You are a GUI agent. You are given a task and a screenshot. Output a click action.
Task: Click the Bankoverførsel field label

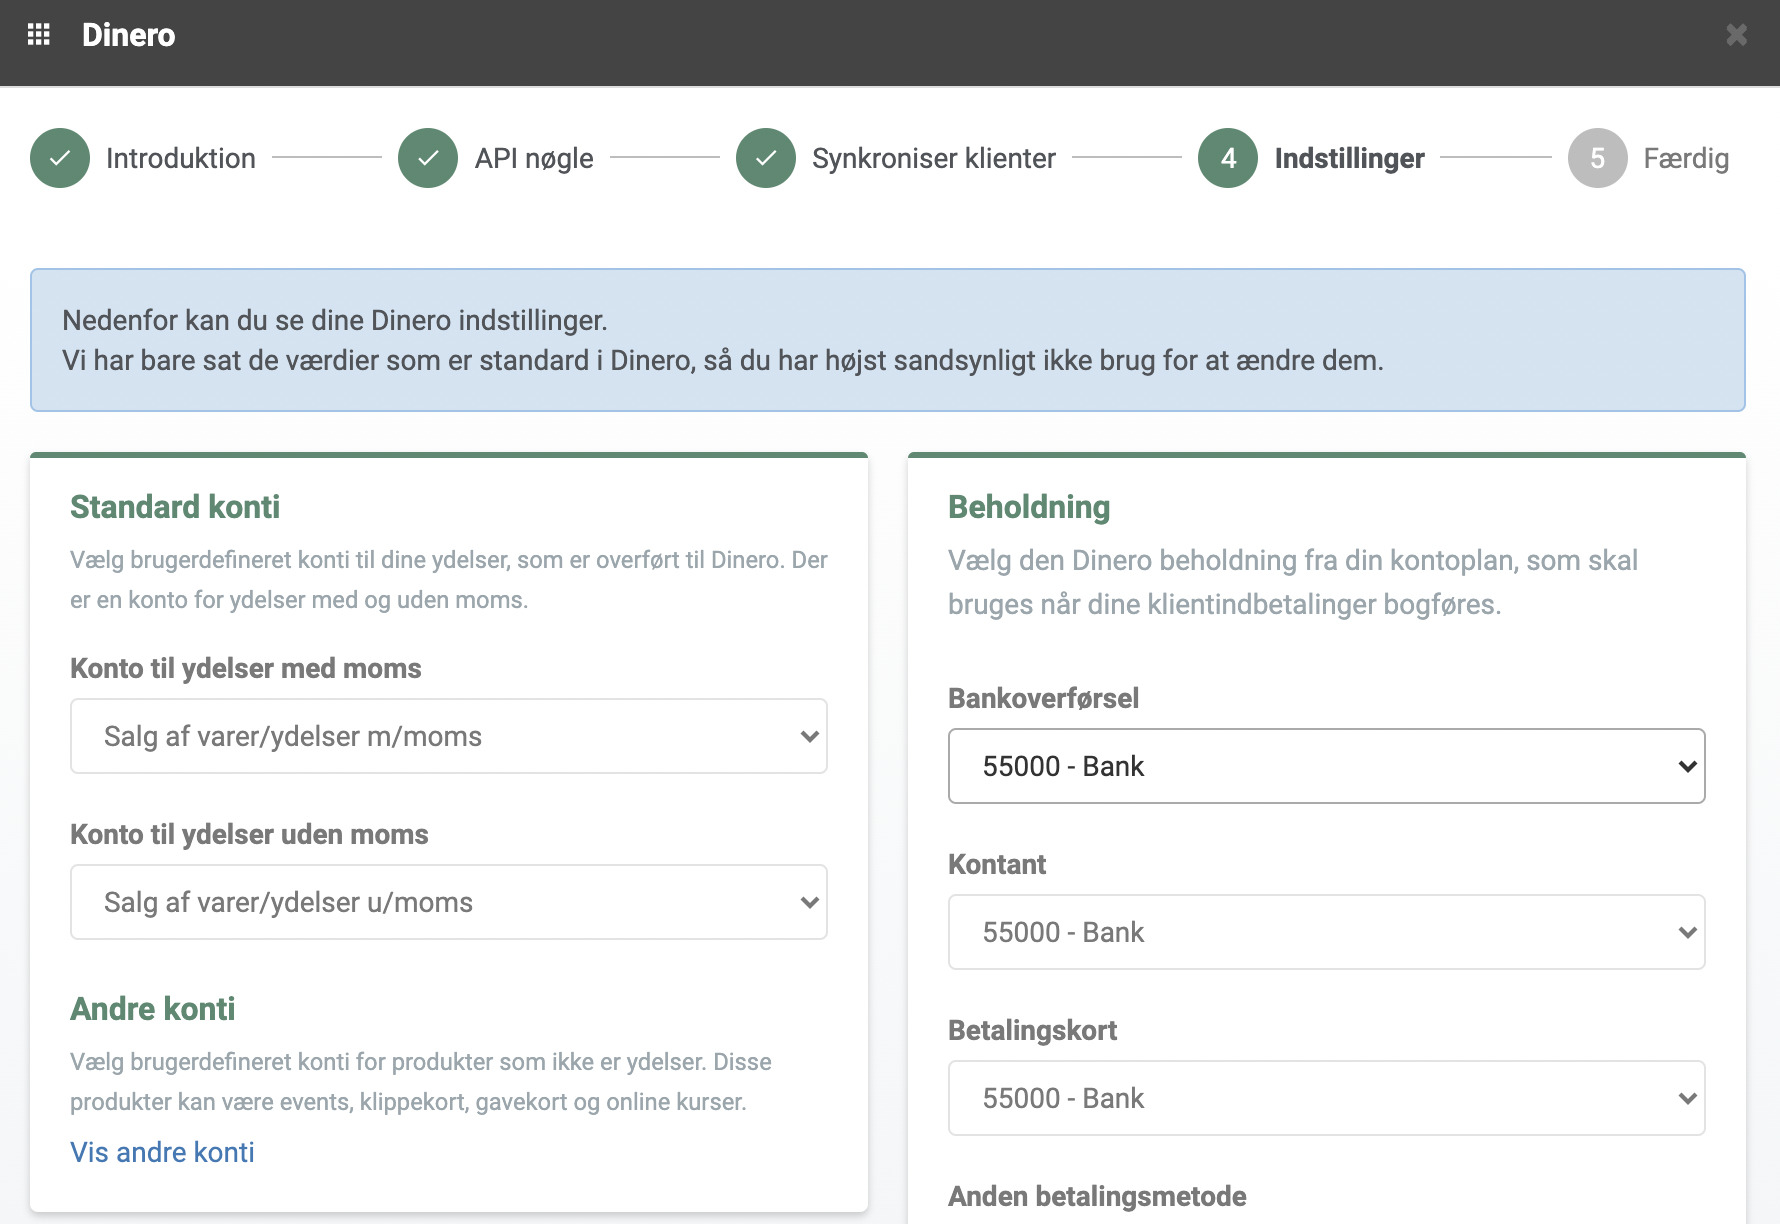point(1043,698)
